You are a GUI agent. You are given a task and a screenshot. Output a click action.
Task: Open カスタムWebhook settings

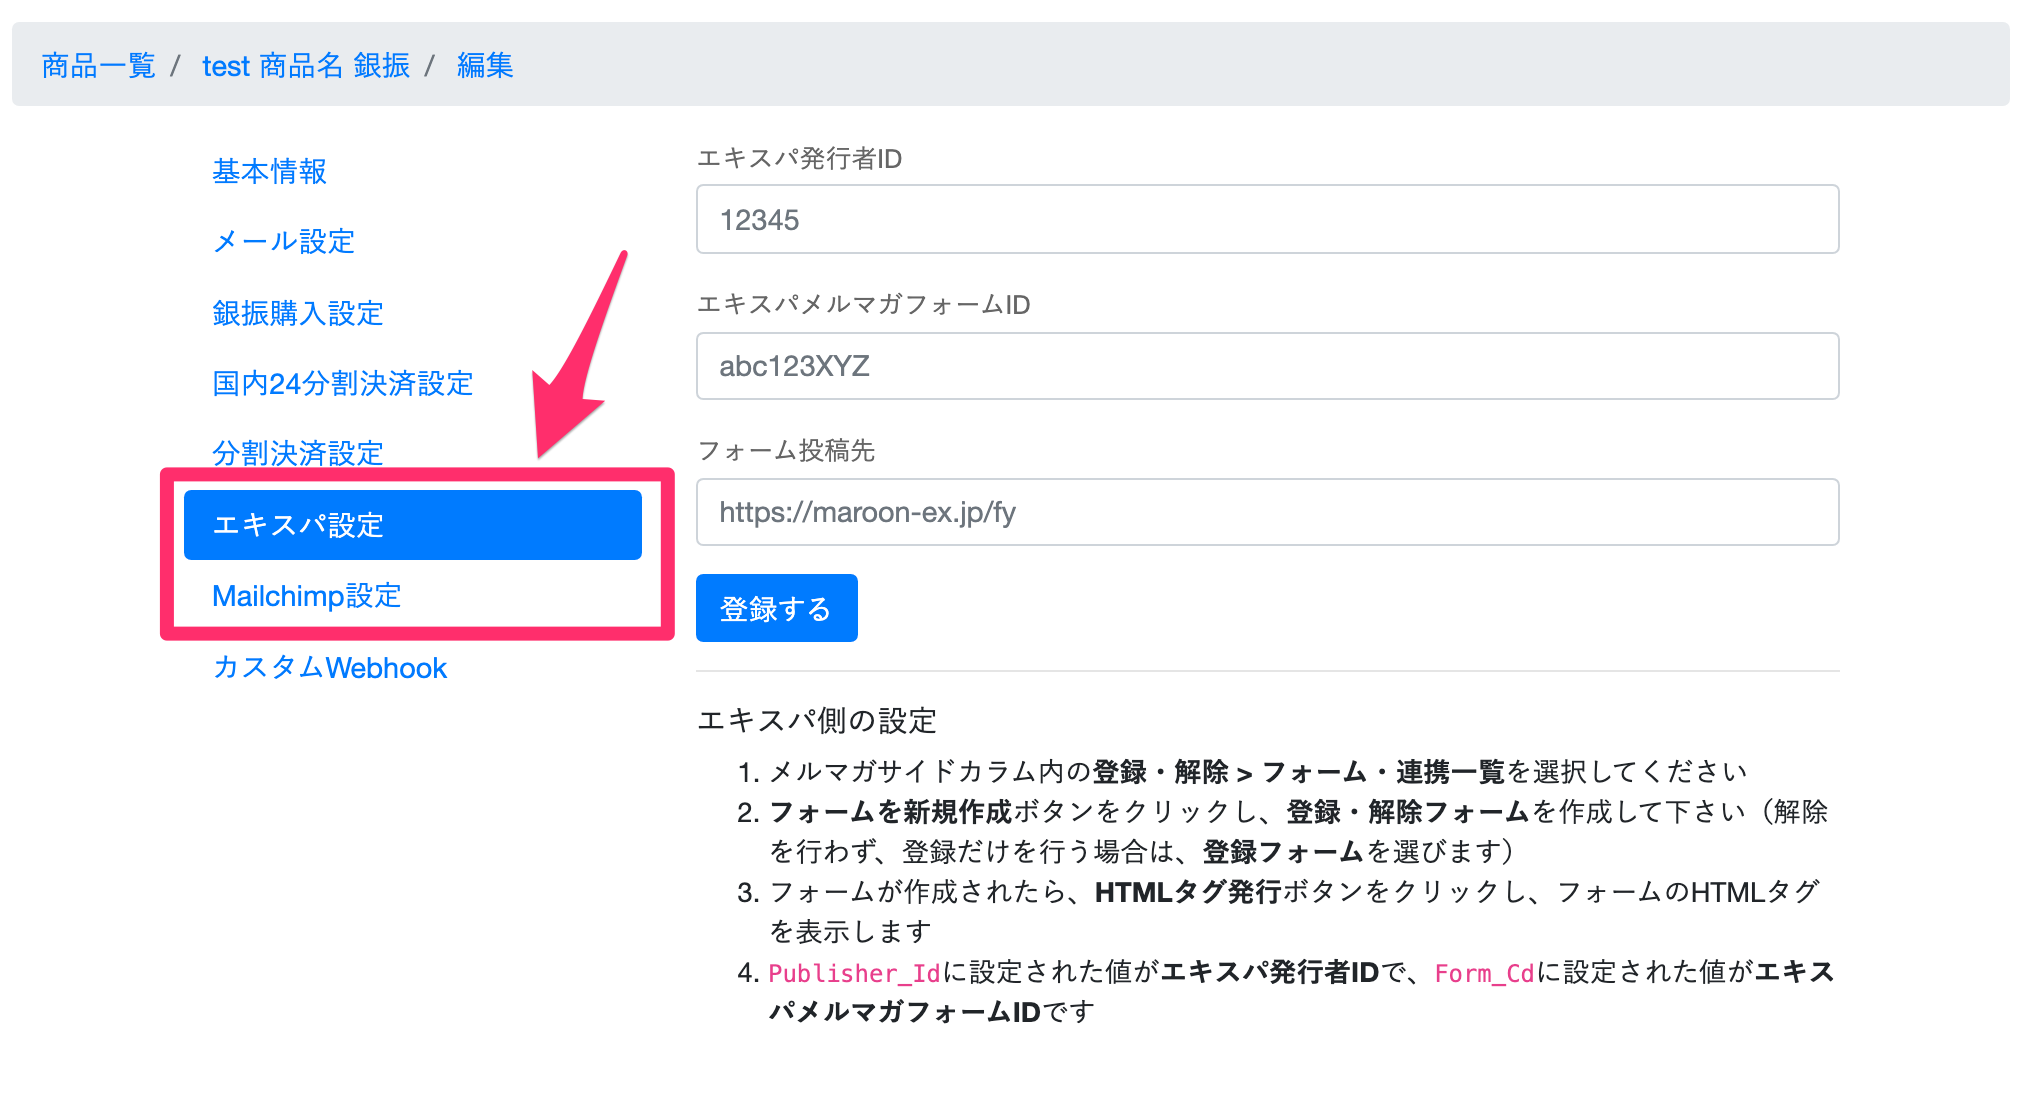click(330, 668)
